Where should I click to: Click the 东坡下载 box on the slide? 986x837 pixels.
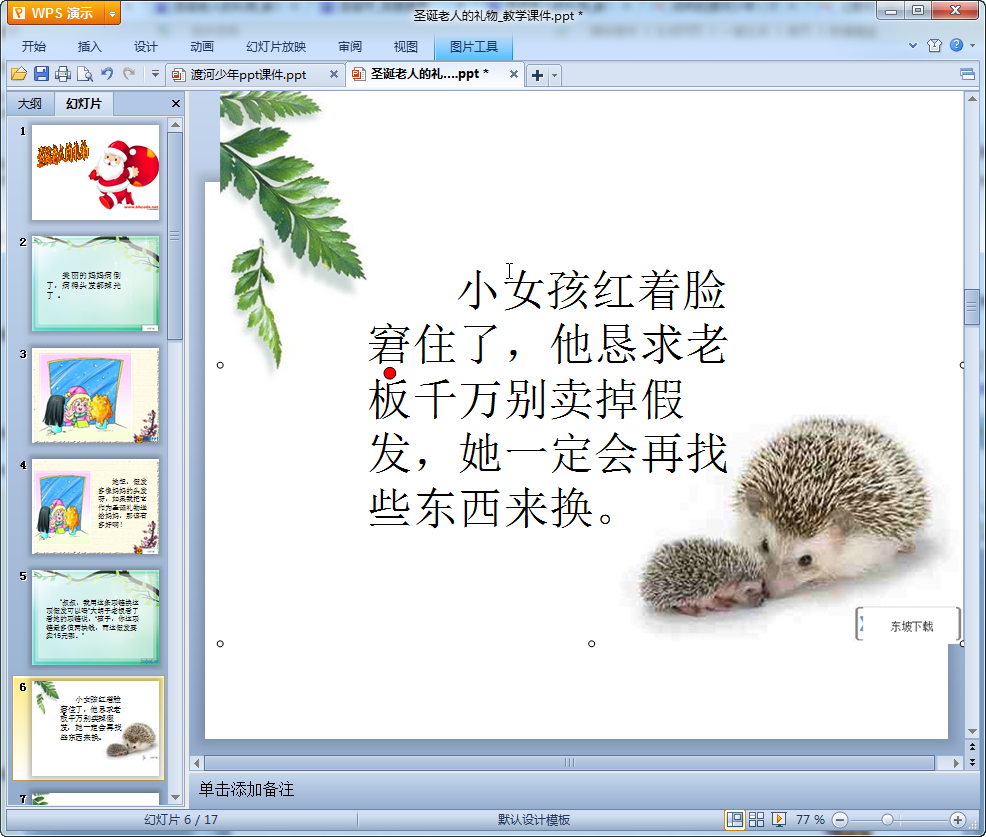pos(909,626)
